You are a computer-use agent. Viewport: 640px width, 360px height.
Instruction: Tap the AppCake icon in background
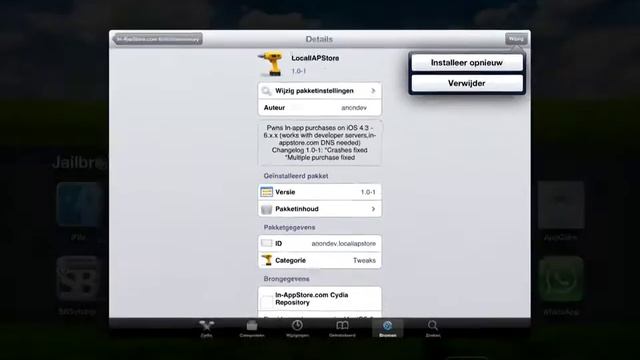[x=561, y=205]
